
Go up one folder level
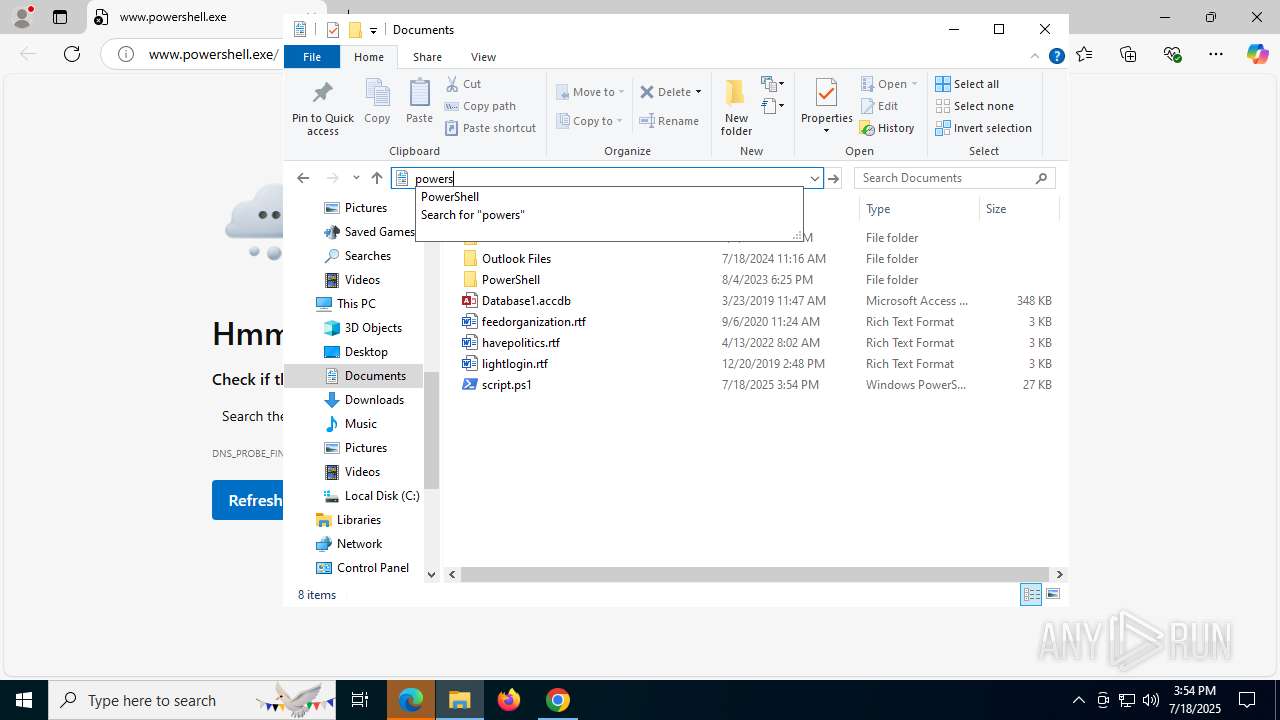(377, 178)
